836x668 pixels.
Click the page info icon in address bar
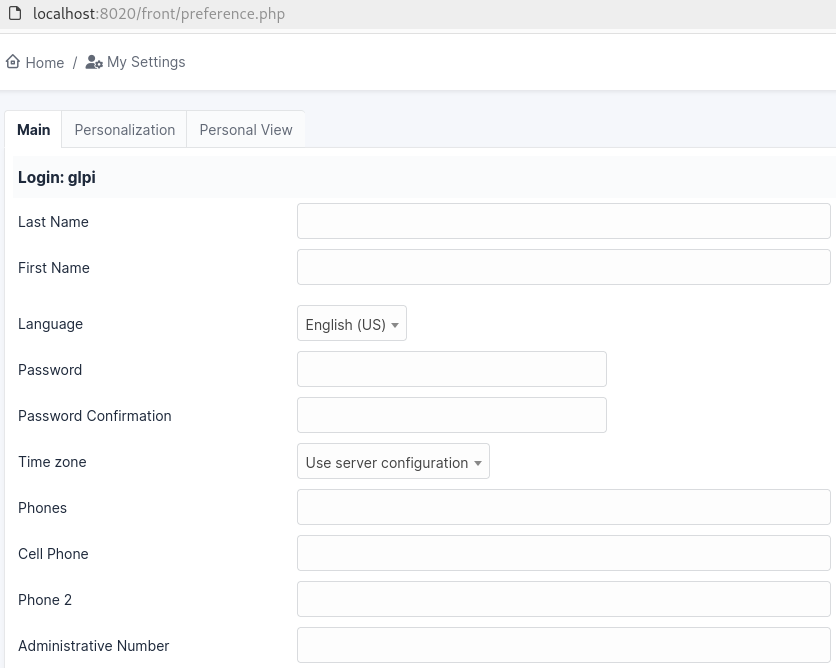click(14, 14)
